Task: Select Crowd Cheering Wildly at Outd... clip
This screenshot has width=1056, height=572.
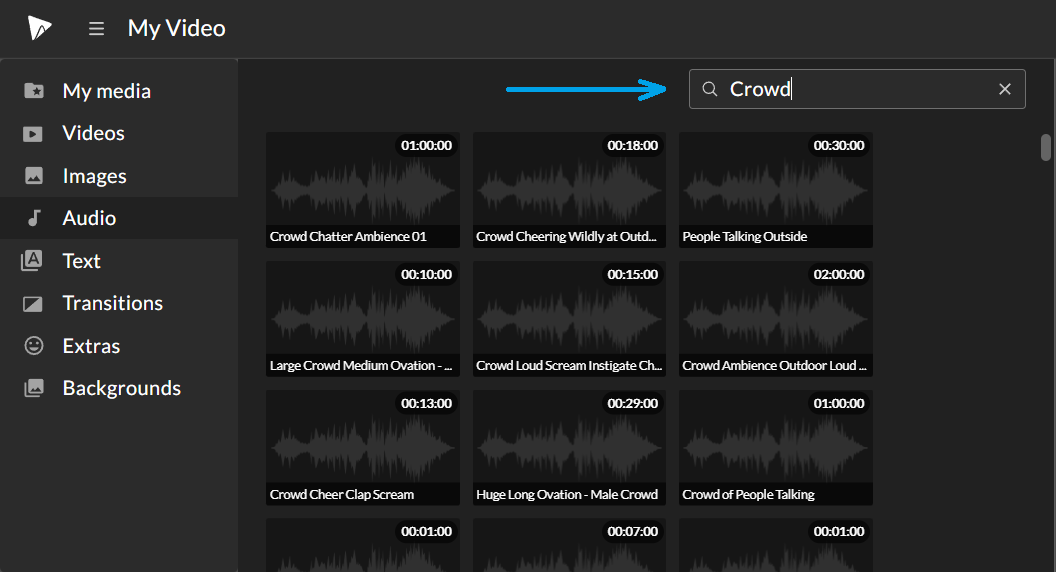Action: click(569, 190)
